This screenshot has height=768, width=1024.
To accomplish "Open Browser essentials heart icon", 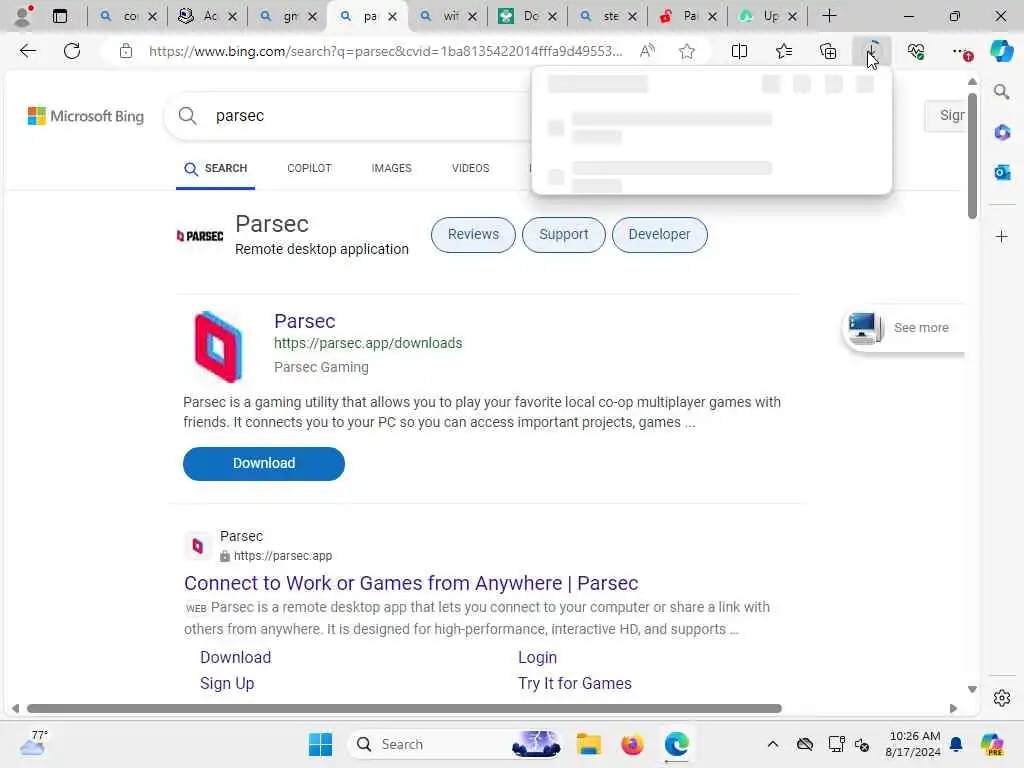I will 916,51.
